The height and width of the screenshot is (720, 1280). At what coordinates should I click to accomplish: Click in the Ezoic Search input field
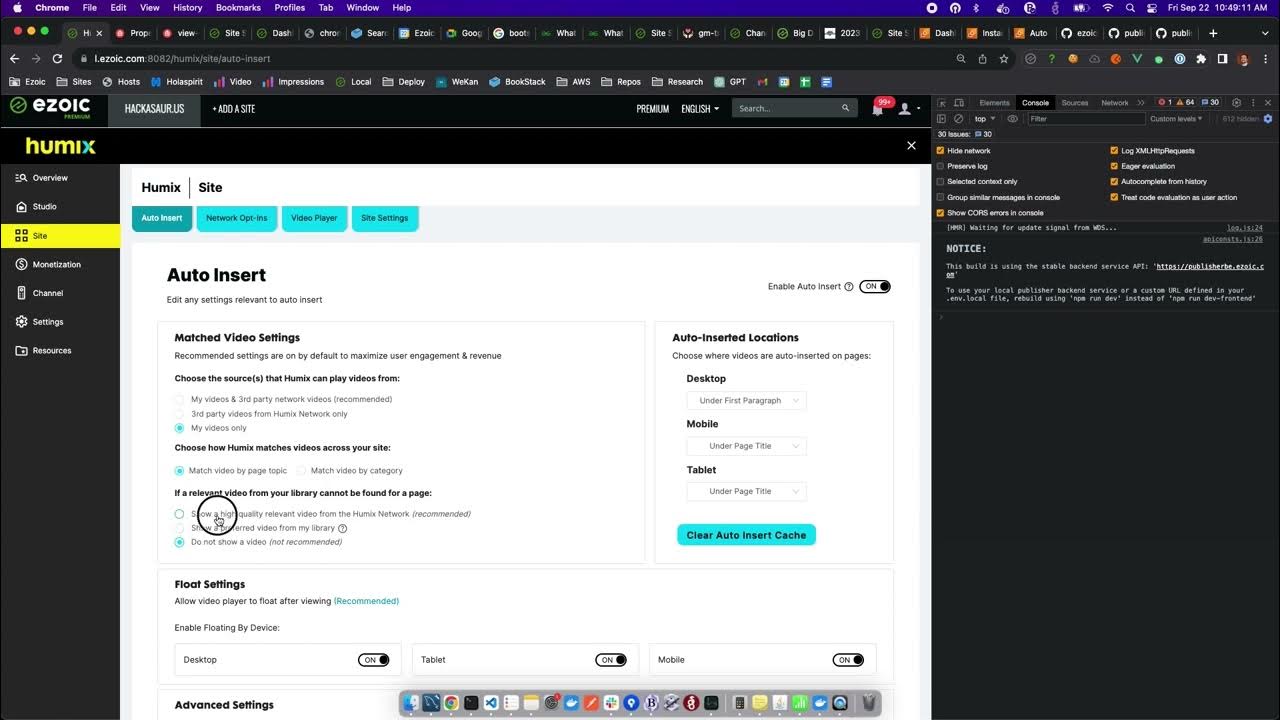click(788, 109)
